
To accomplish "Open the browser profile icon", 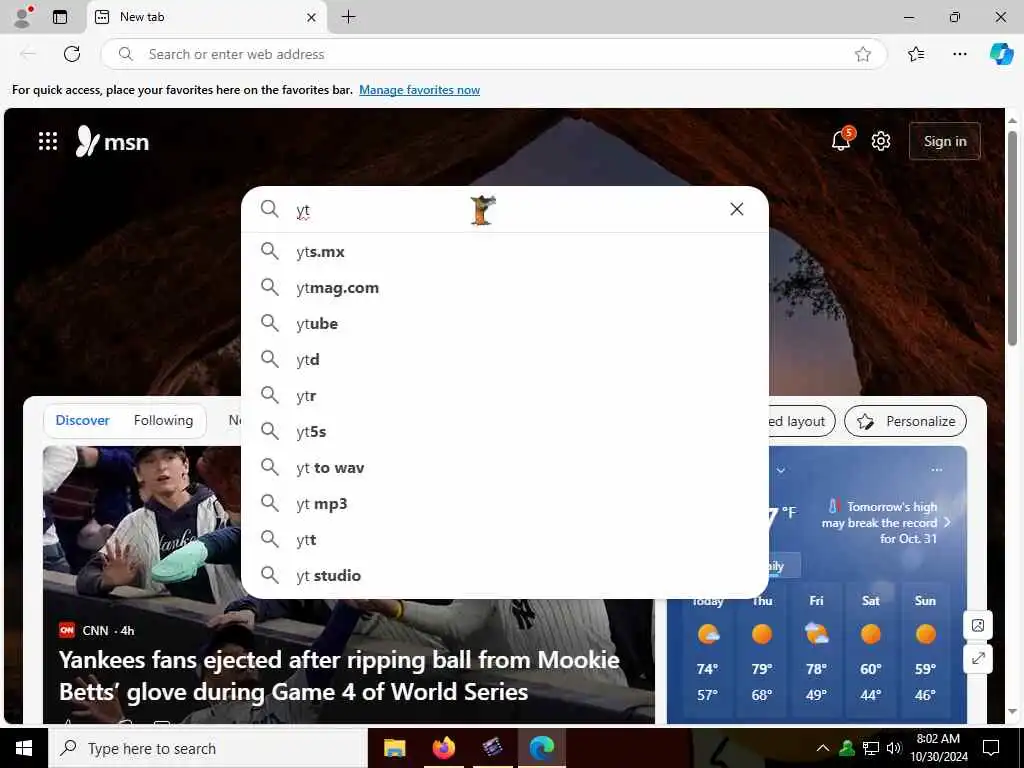I will [23, 17].
